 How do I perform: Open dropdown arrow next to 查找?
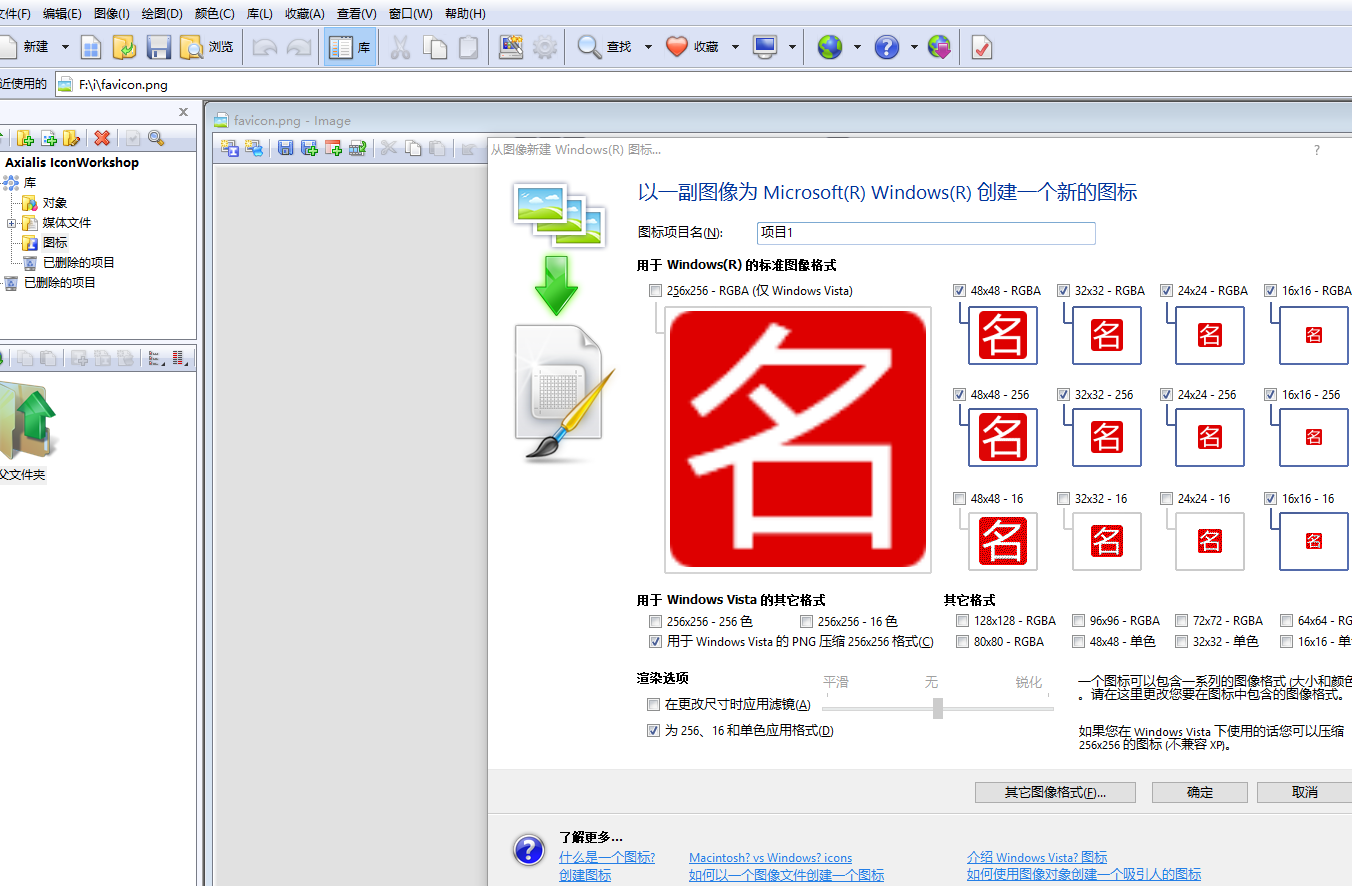[648, 47]
